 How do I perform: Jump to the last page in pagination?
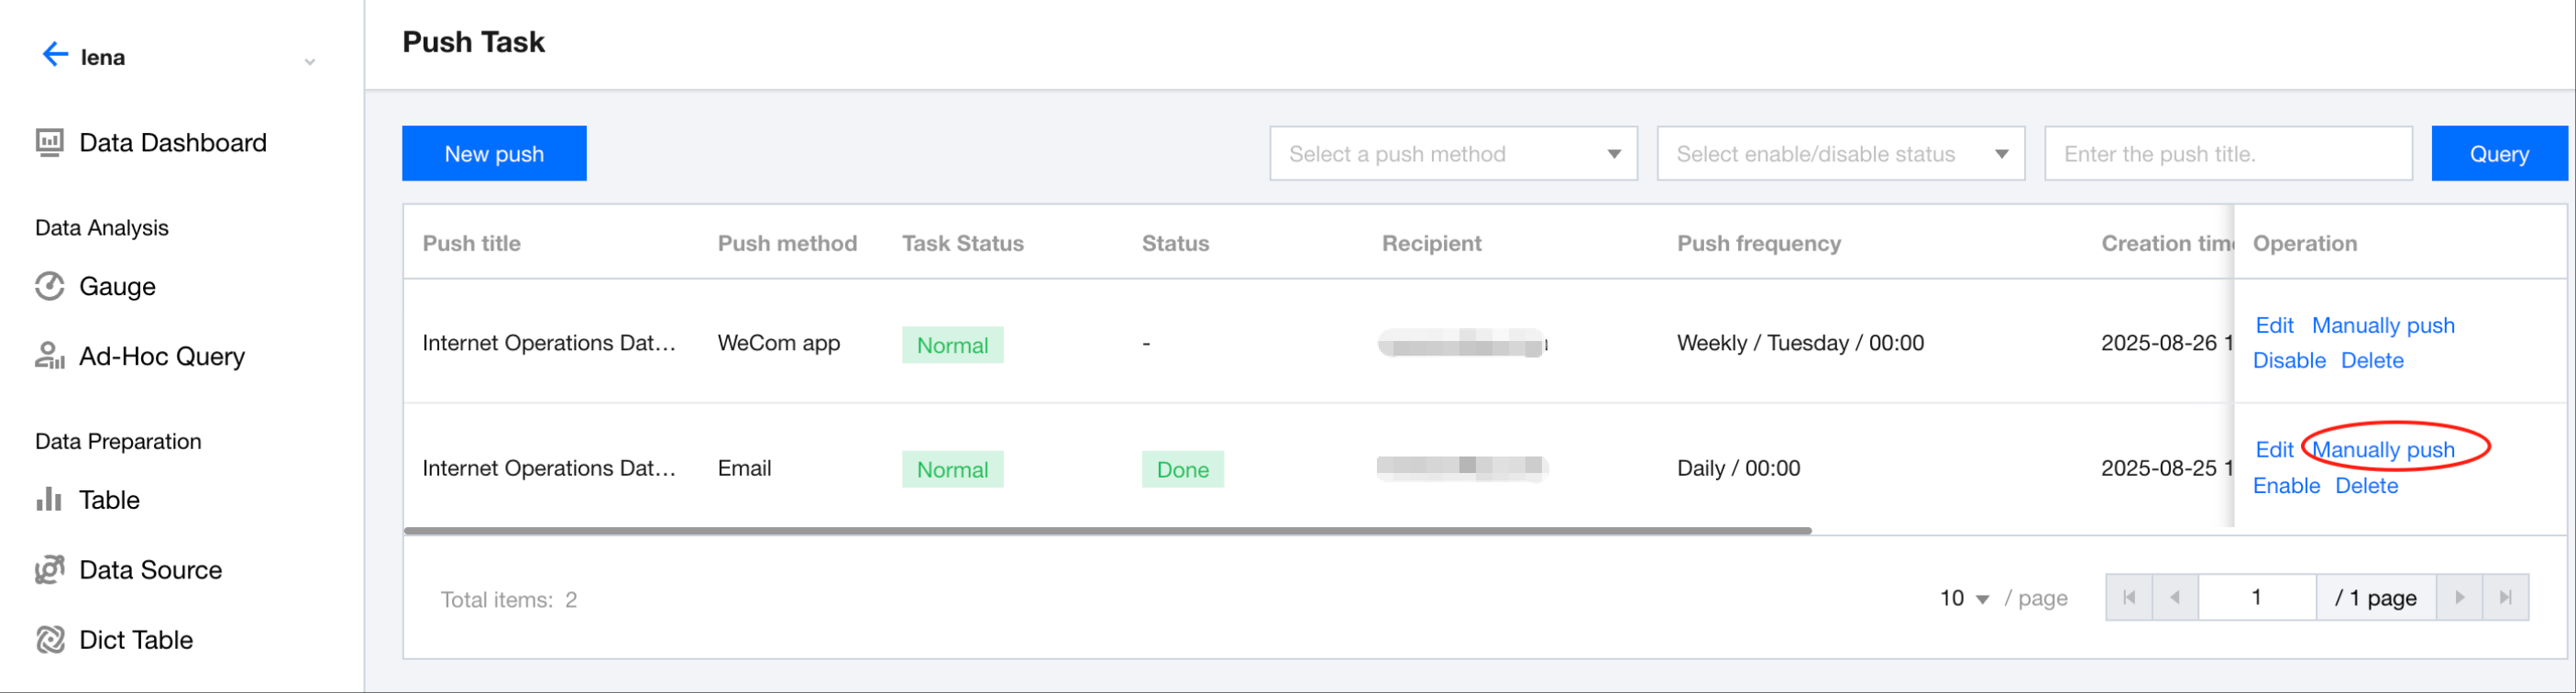2505,598
